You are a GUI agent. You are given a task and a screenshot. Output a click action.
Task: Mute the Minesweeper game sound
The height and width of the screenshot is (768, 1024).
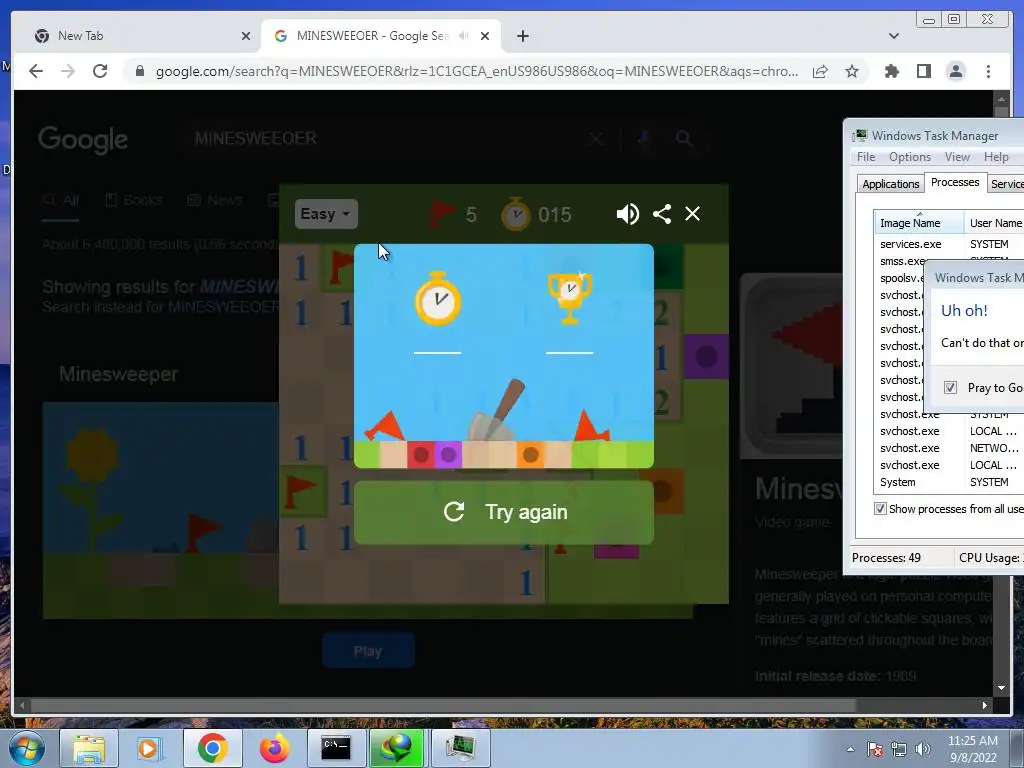point(628,214)
